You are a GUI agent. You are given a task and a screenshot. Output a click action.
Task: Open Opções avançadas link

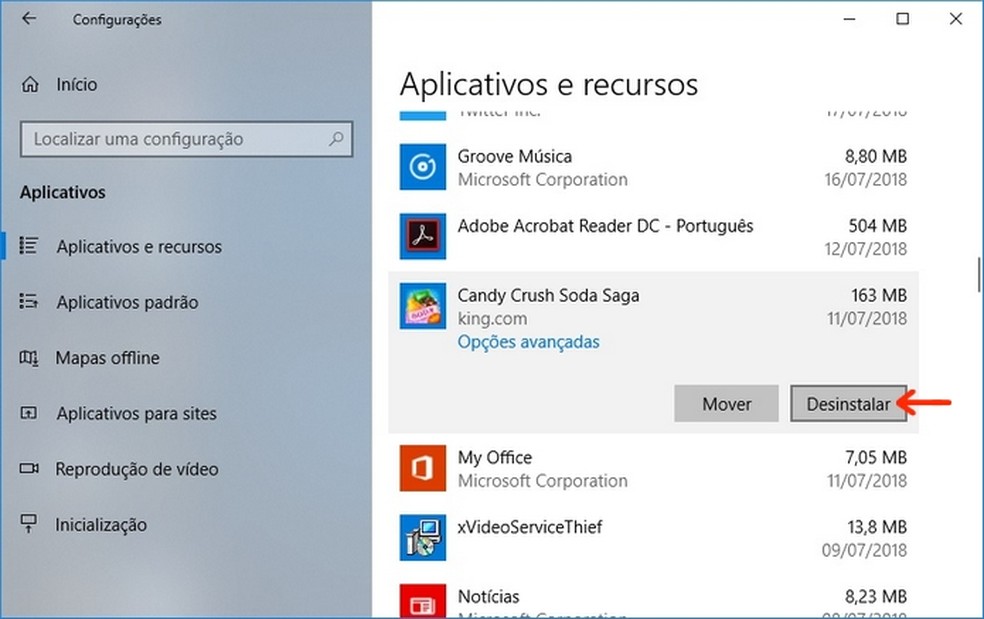coord(528,342)
